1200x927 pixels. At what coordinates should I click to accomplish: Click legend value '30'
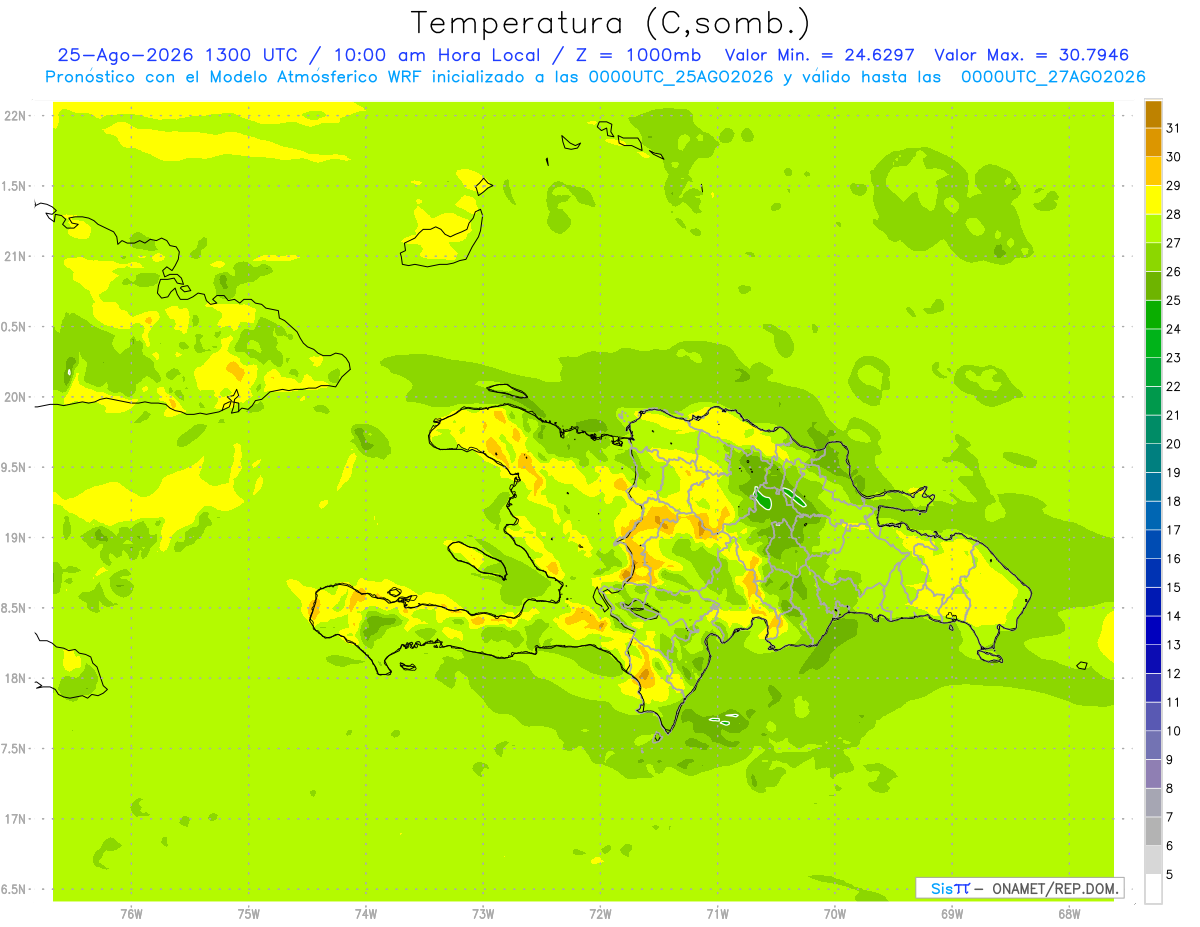(x=1174, y=157)
